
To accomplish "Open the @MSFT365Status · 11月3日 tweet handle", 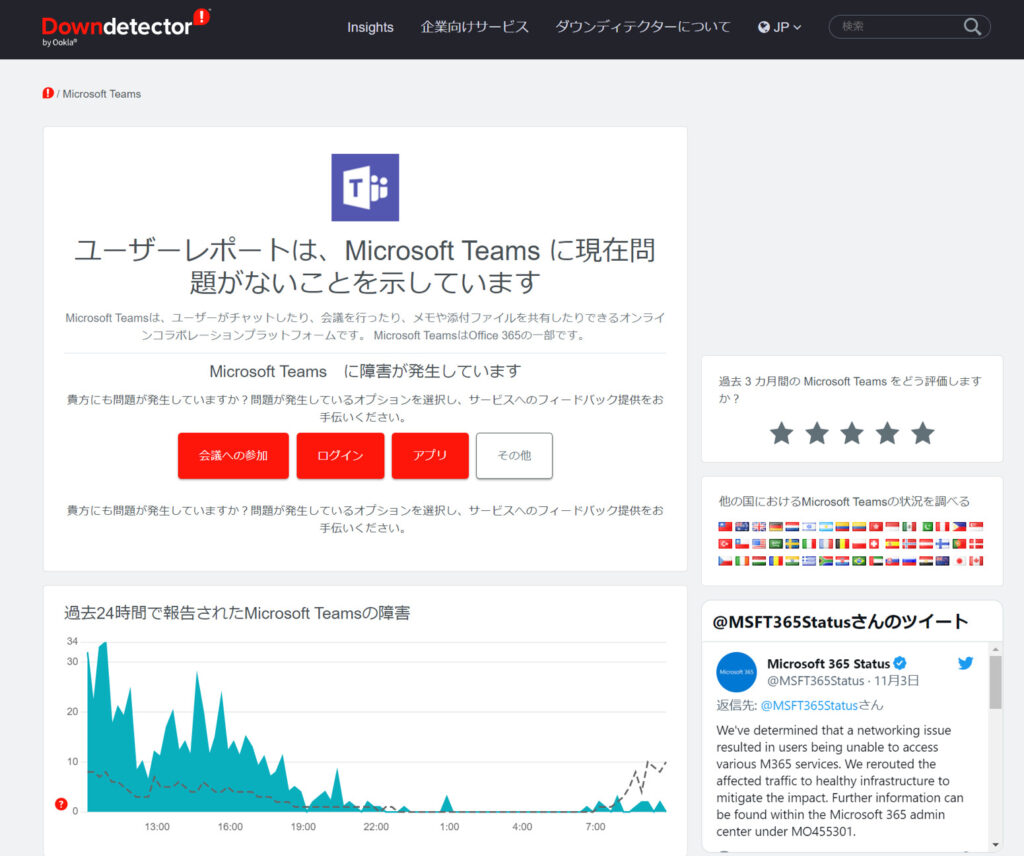I will [843, 681].
